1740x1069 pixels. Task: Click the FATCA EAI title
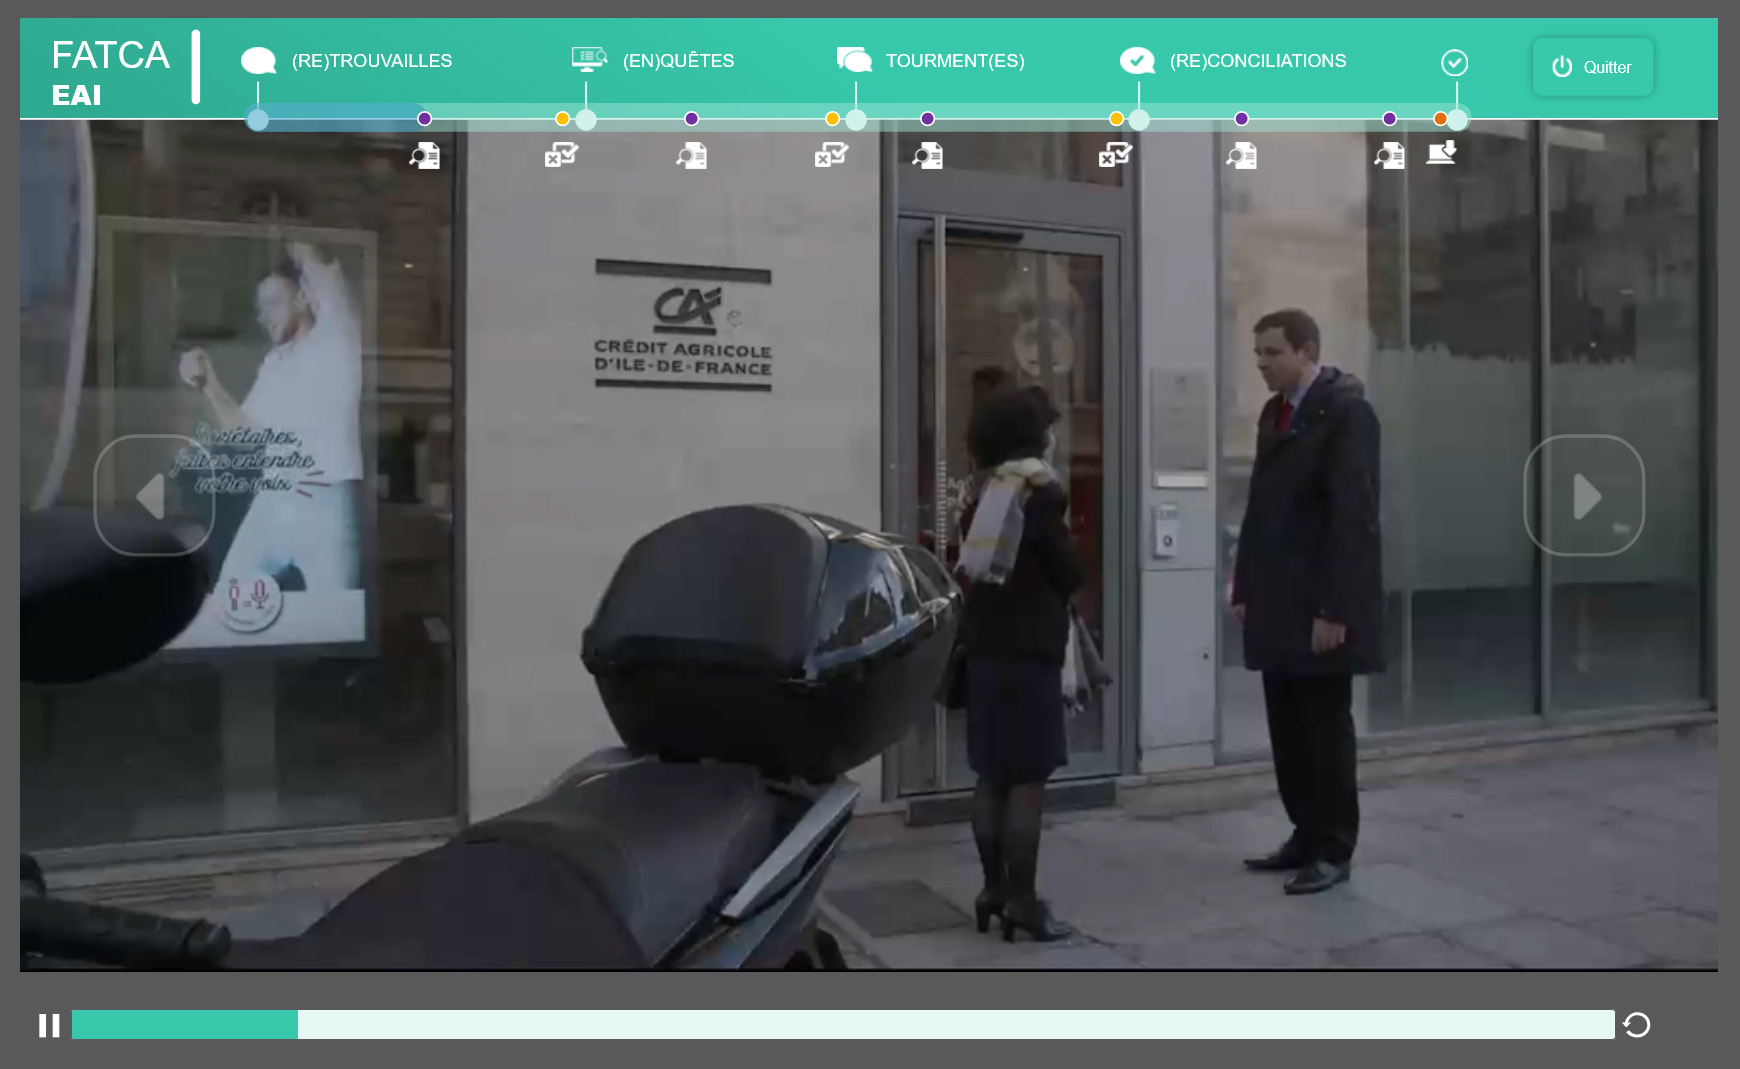coord(110,72)
